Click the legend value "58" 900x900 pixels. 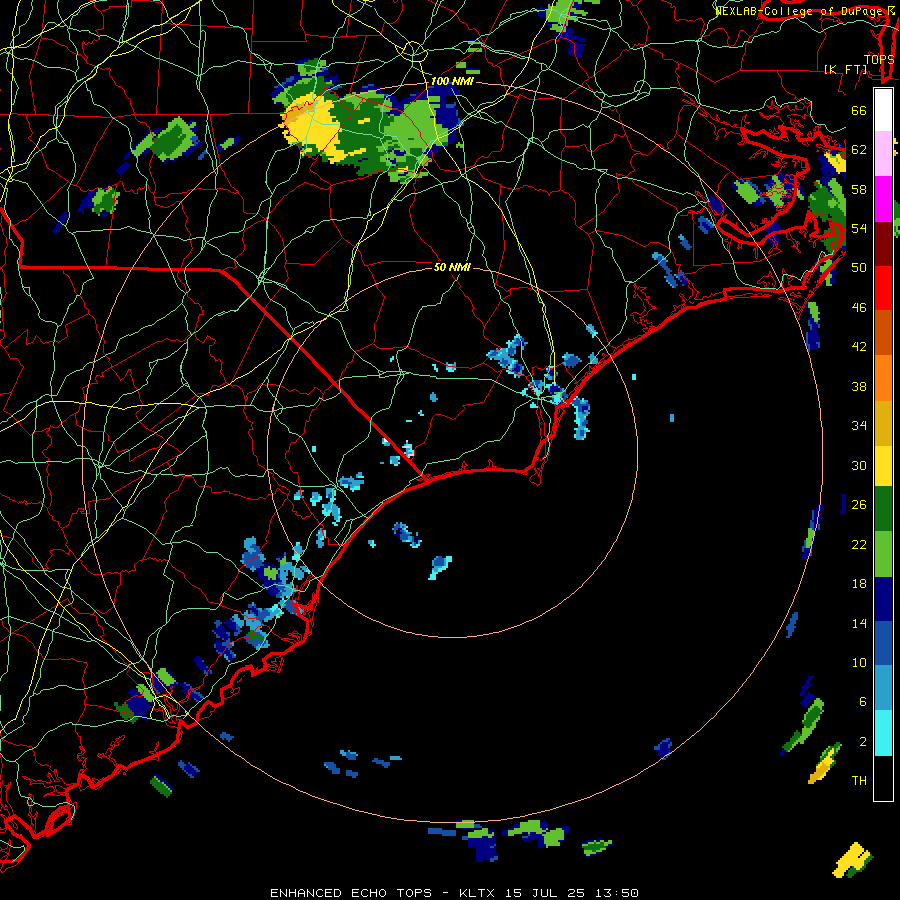click(859, 189)
